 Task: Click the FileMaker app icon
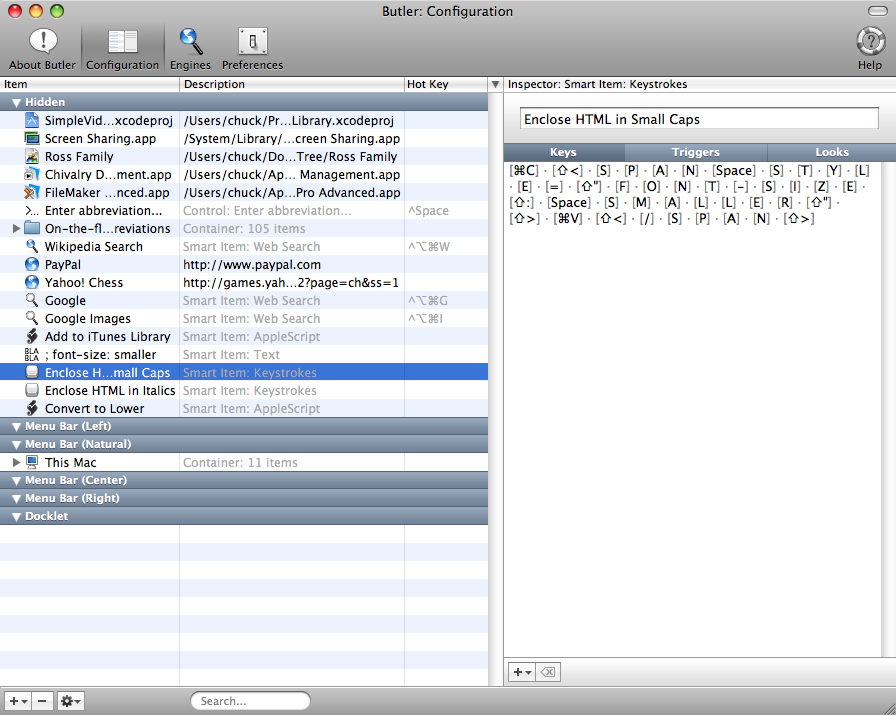tap(32, 193)
